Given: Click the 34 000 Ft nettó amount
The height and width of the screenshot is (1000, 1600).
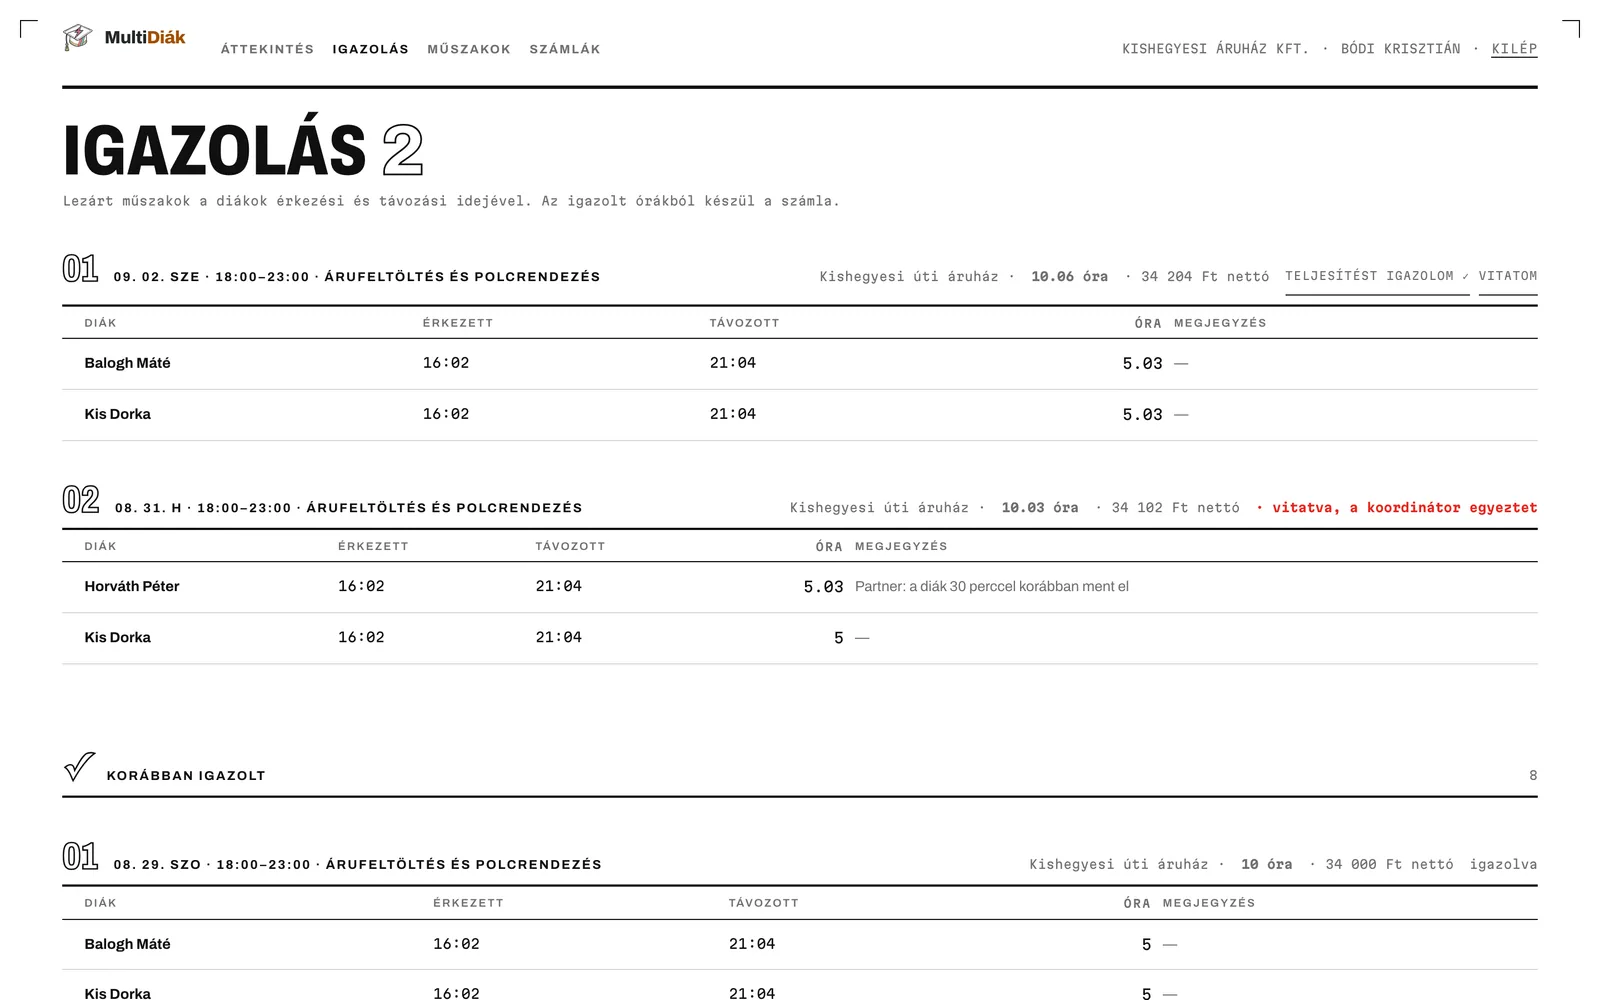Looking at the screenshot, I should [x=1389, y=865].
